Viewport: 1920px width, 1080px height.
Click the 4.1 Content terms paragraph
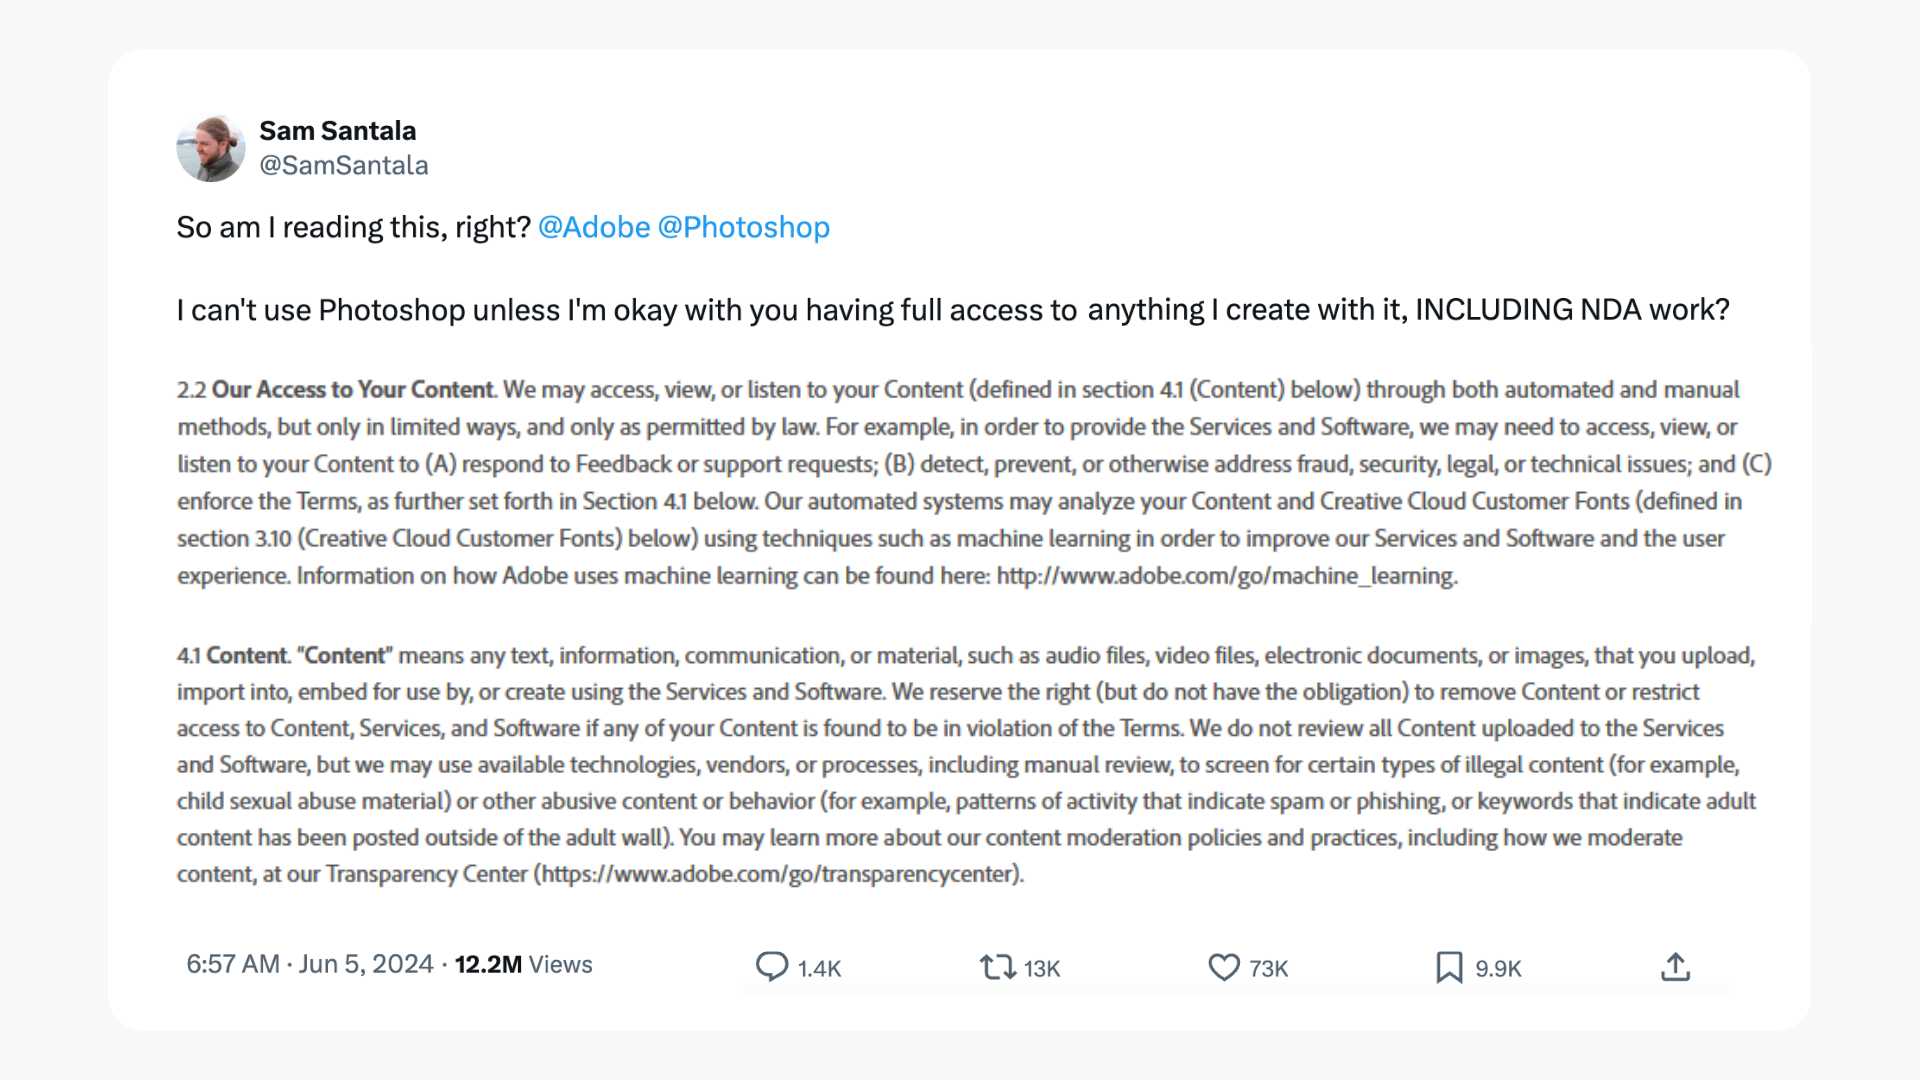coord(960,764)
